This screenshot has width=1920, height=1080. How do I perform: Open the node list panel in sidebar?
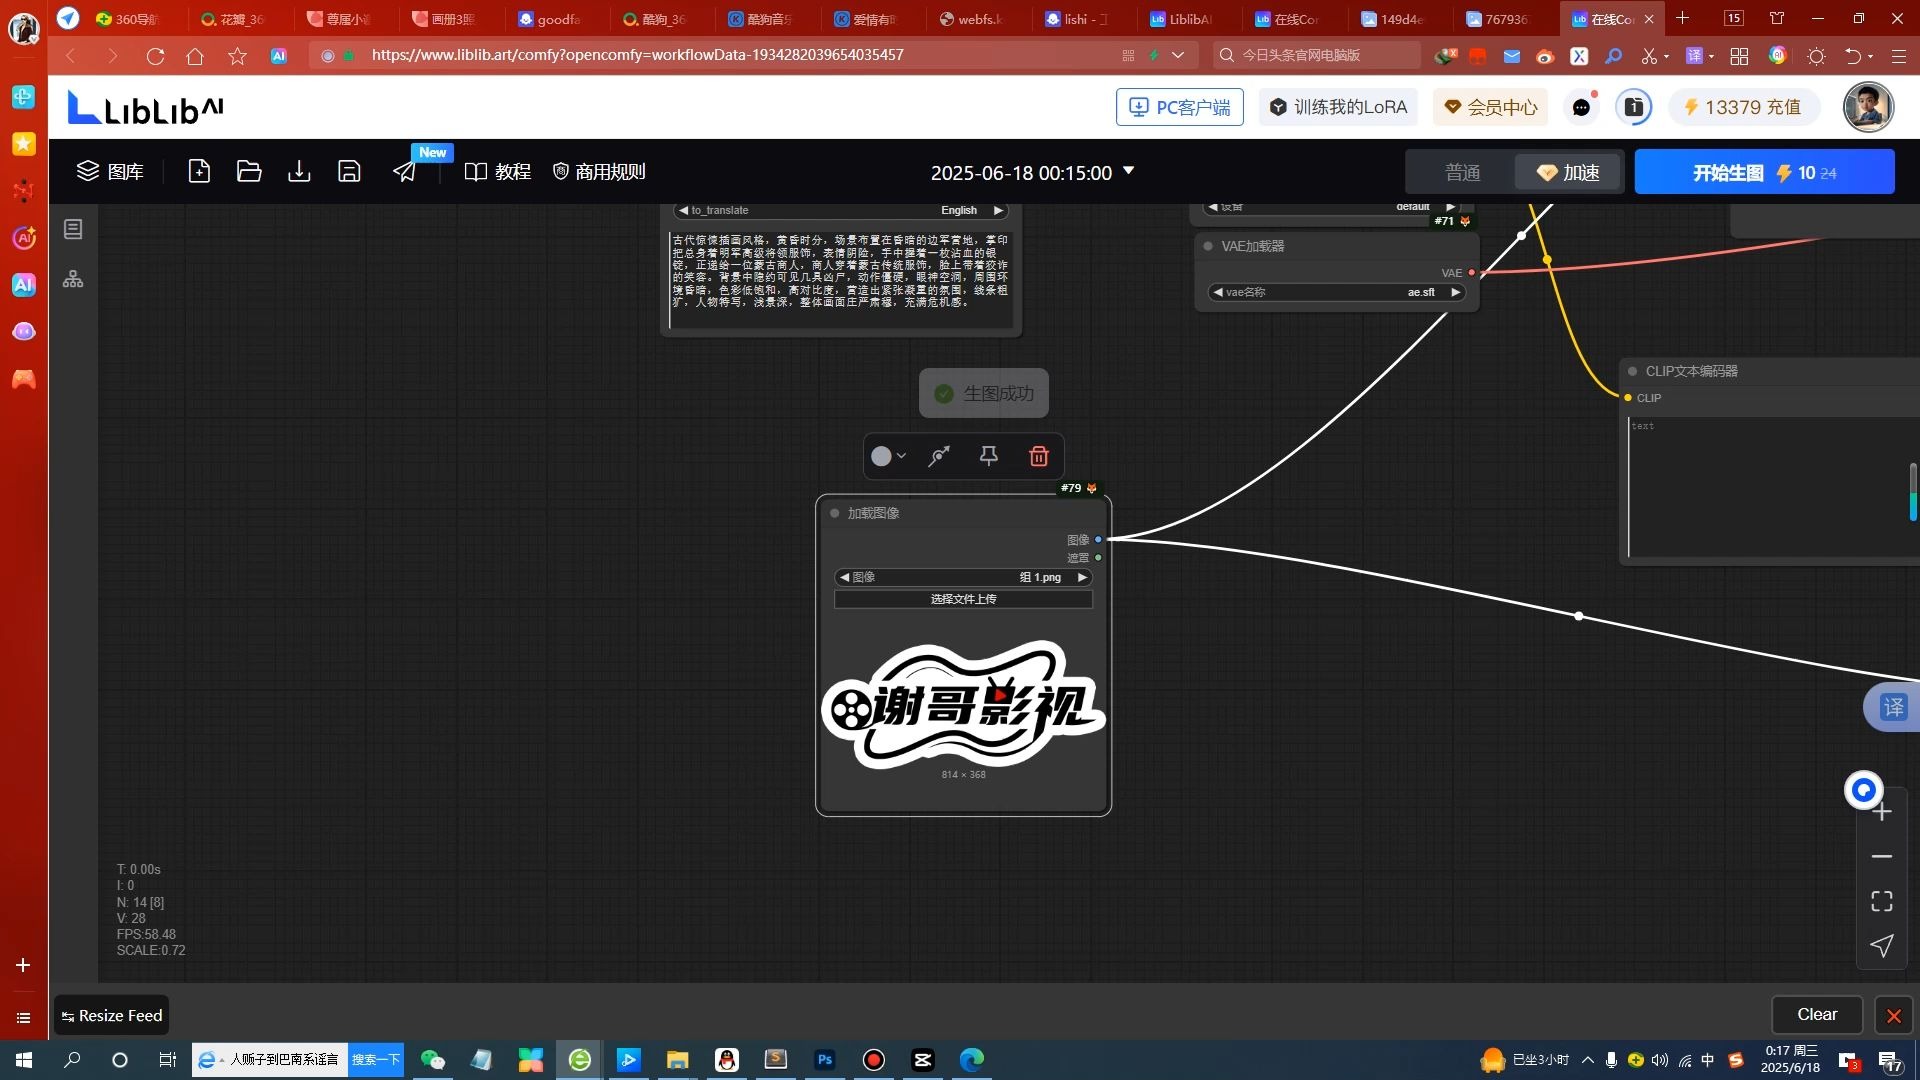point(73,229)
